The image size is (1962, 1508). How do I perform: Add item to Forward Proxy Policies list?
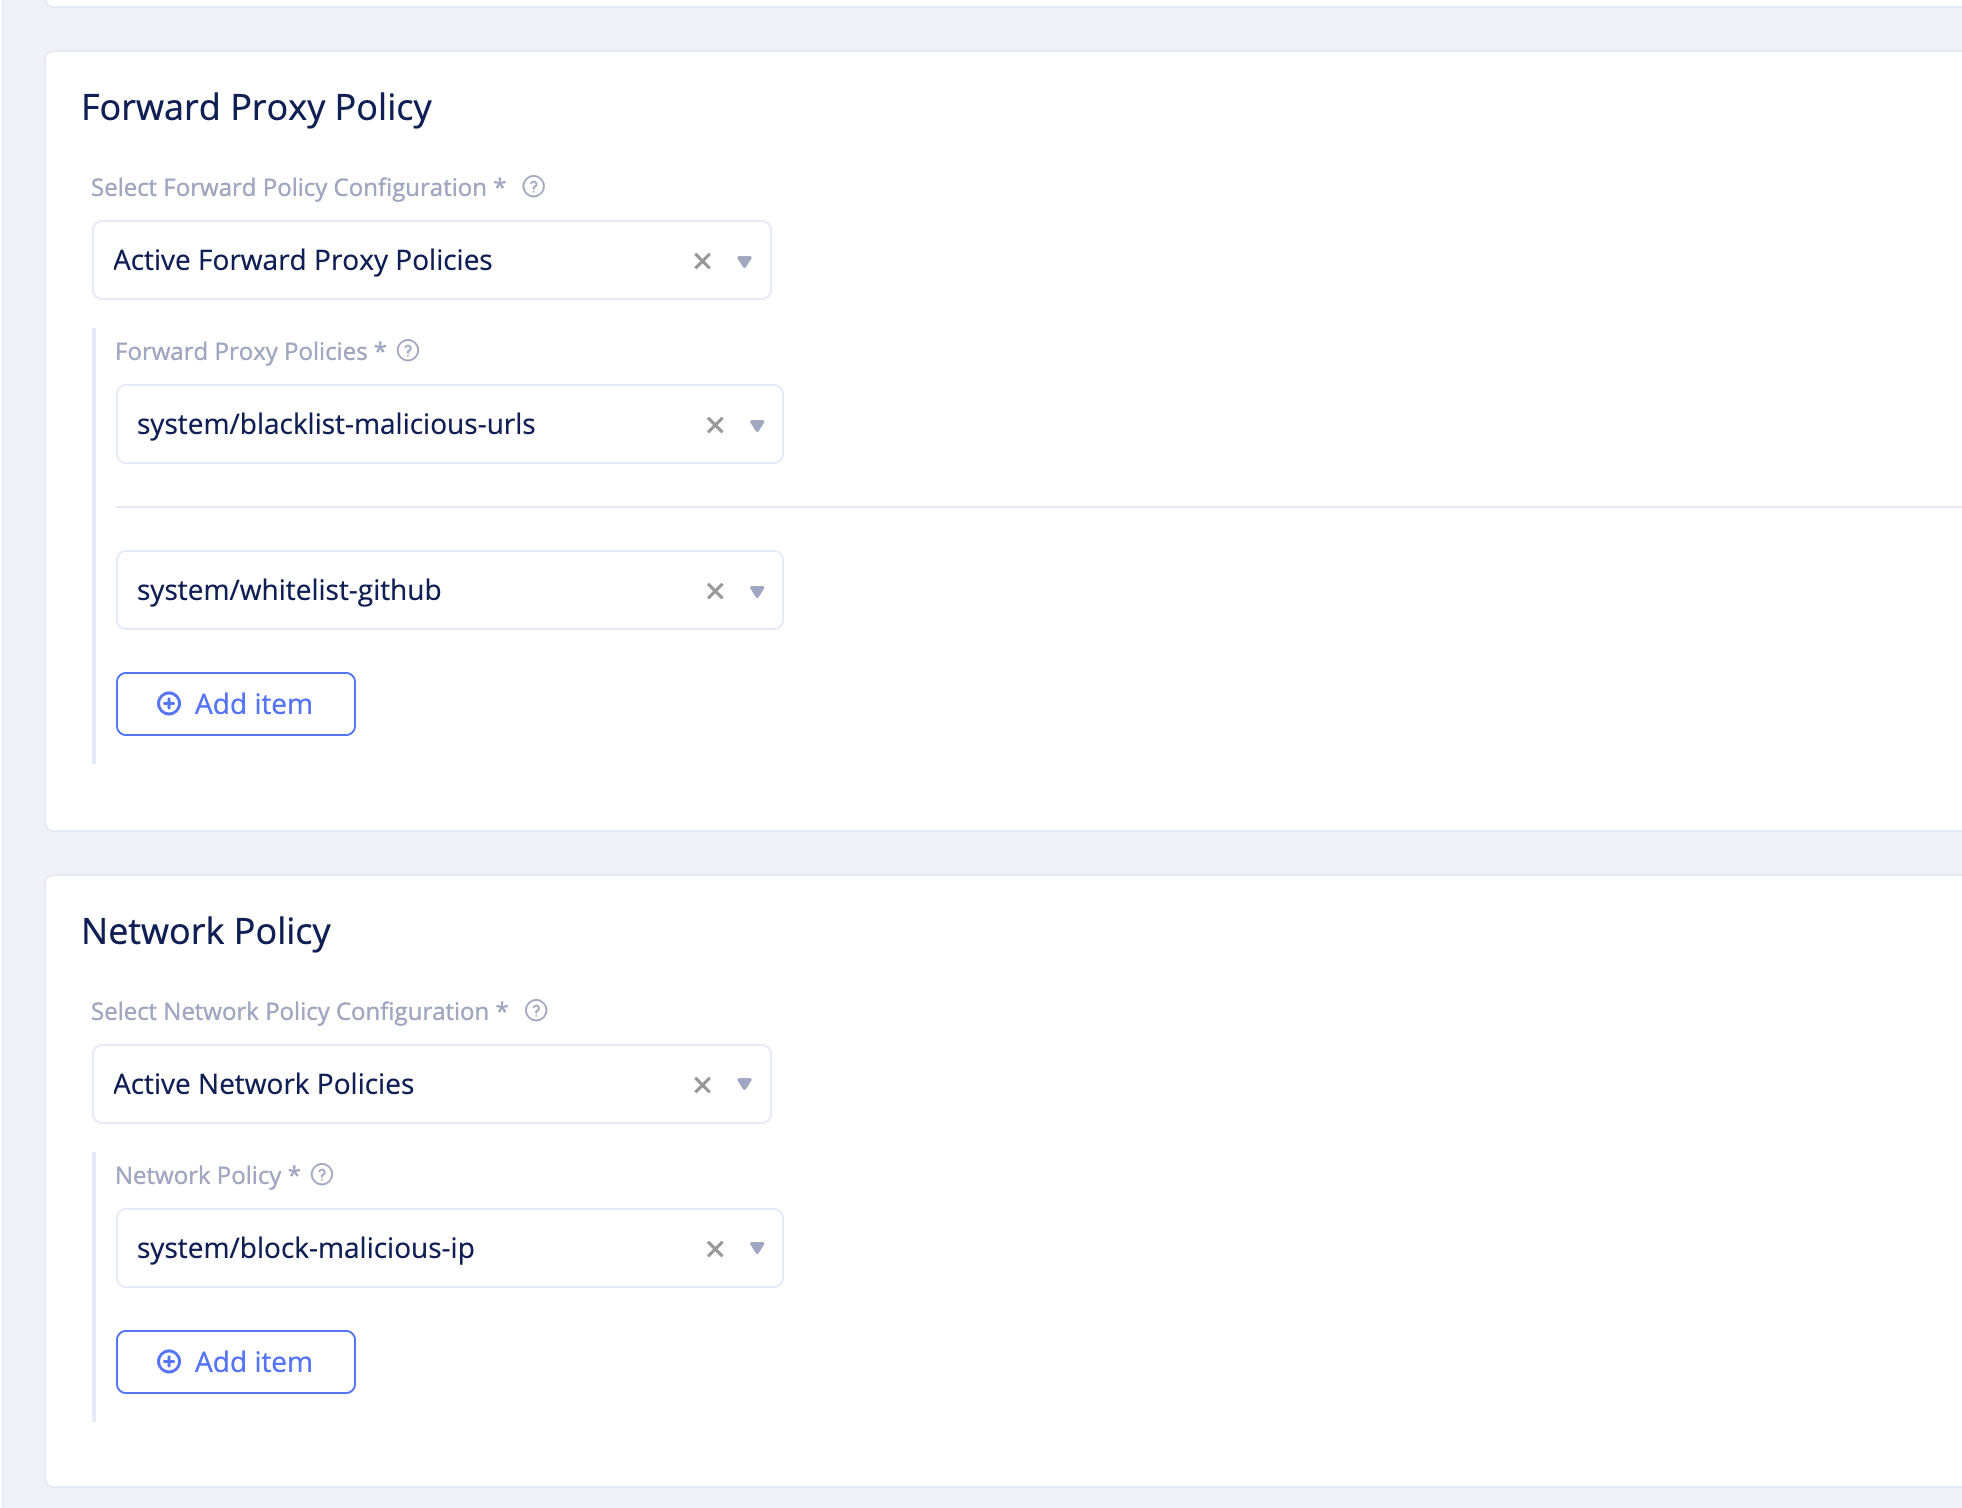click(x=236, y=704)
